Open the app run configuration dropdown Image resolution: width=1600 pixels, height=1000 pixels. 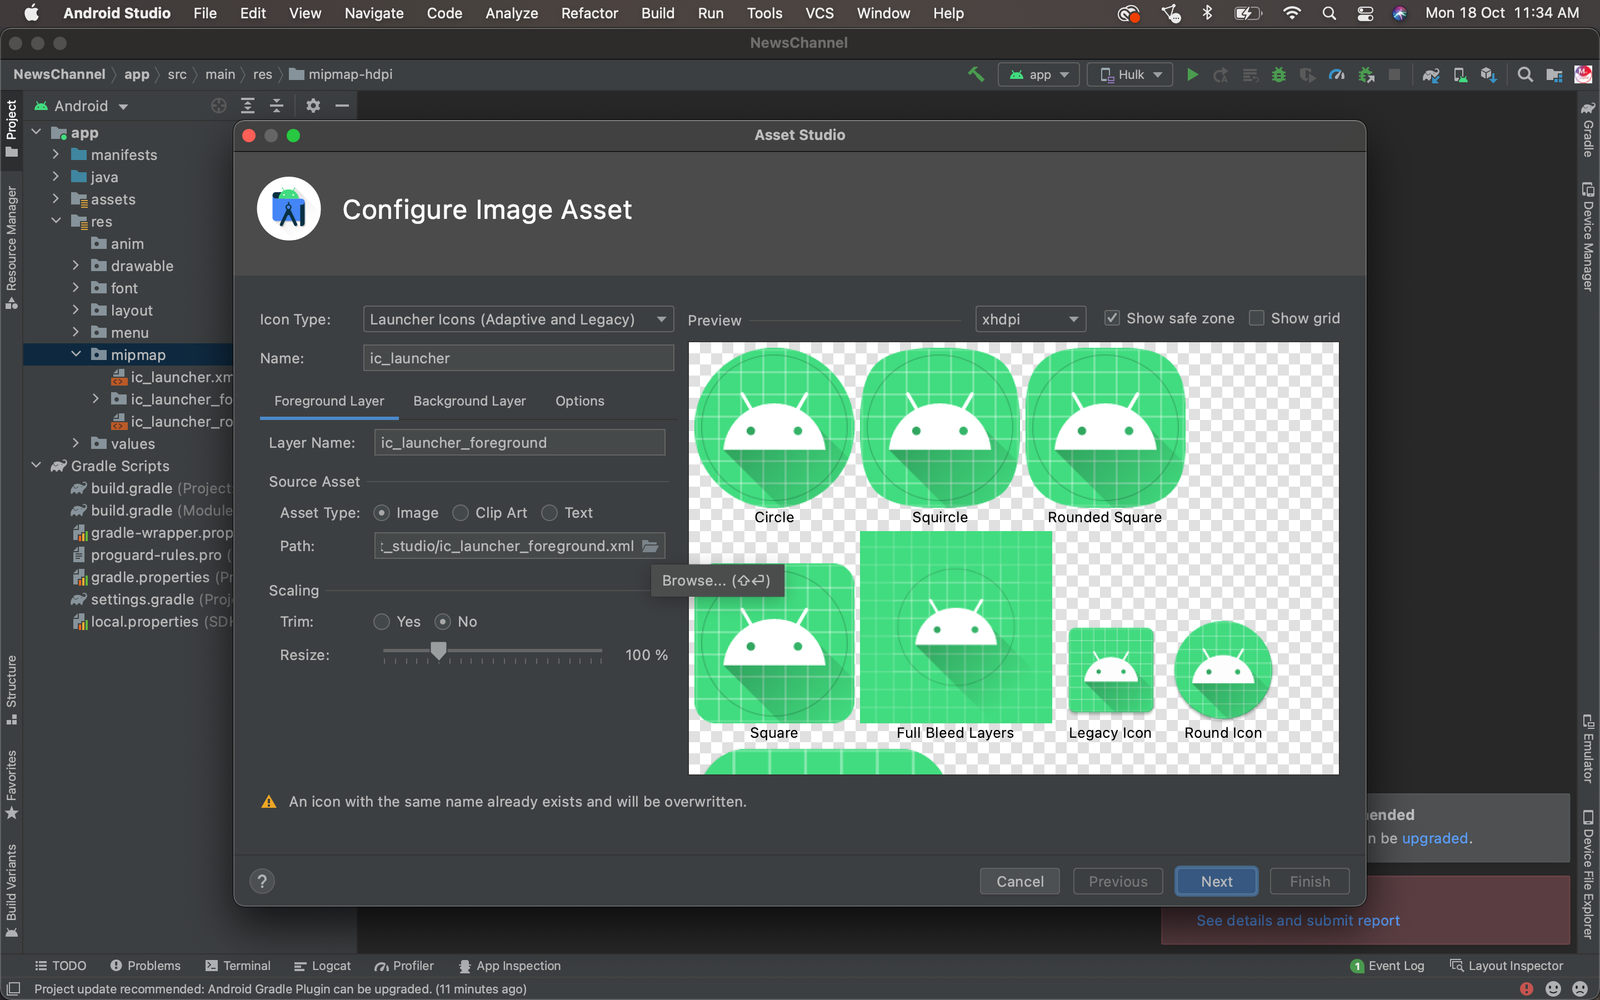tap(1039, 75)
